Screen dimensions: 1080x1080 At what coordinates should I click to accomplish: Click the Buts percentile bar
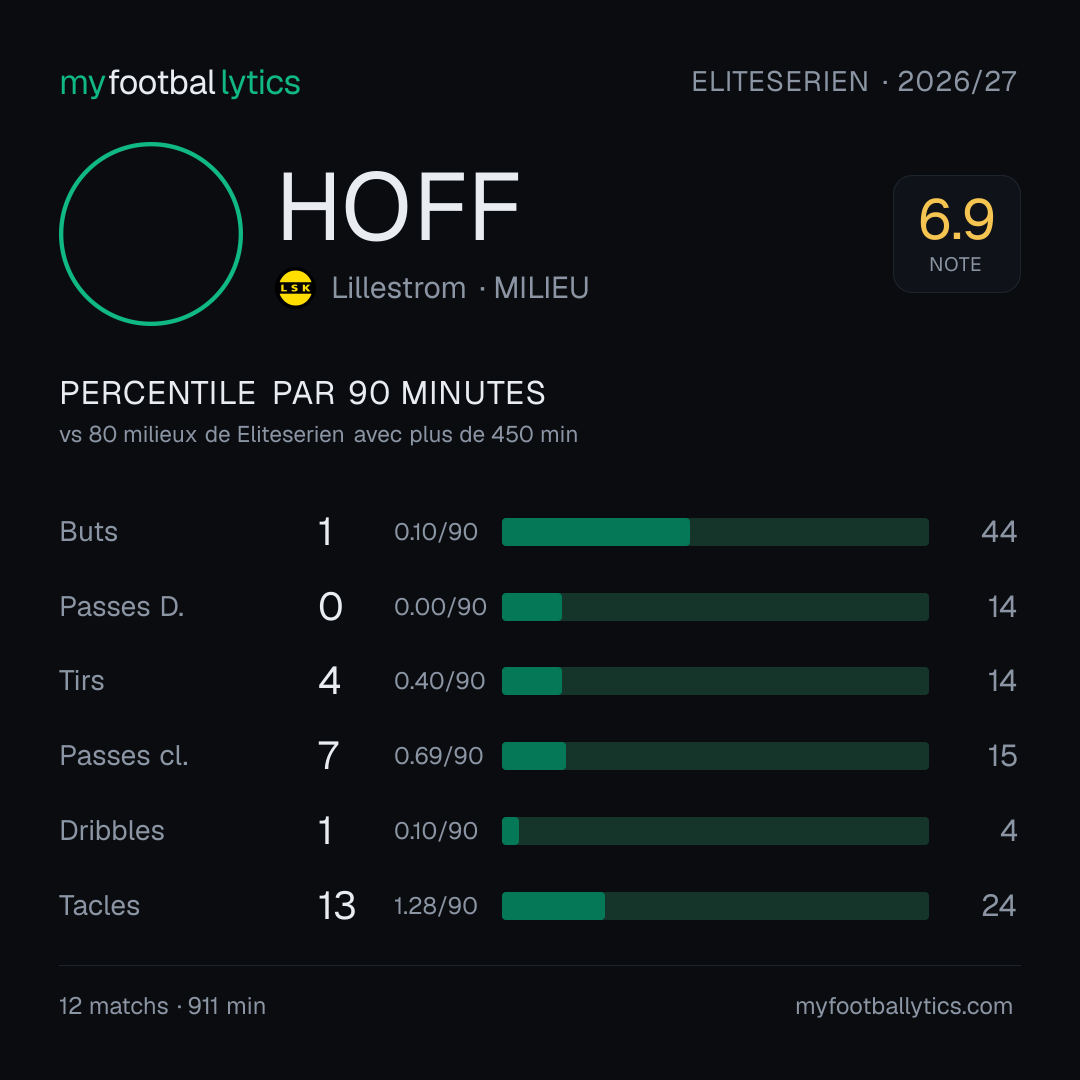(715, 532)
